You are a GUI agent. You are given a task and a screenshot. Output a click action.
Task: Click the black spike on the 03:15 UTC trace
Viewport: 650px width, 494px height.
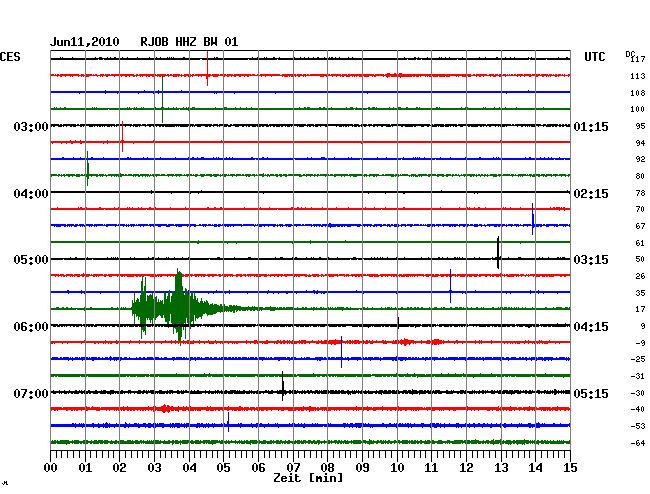498,253
